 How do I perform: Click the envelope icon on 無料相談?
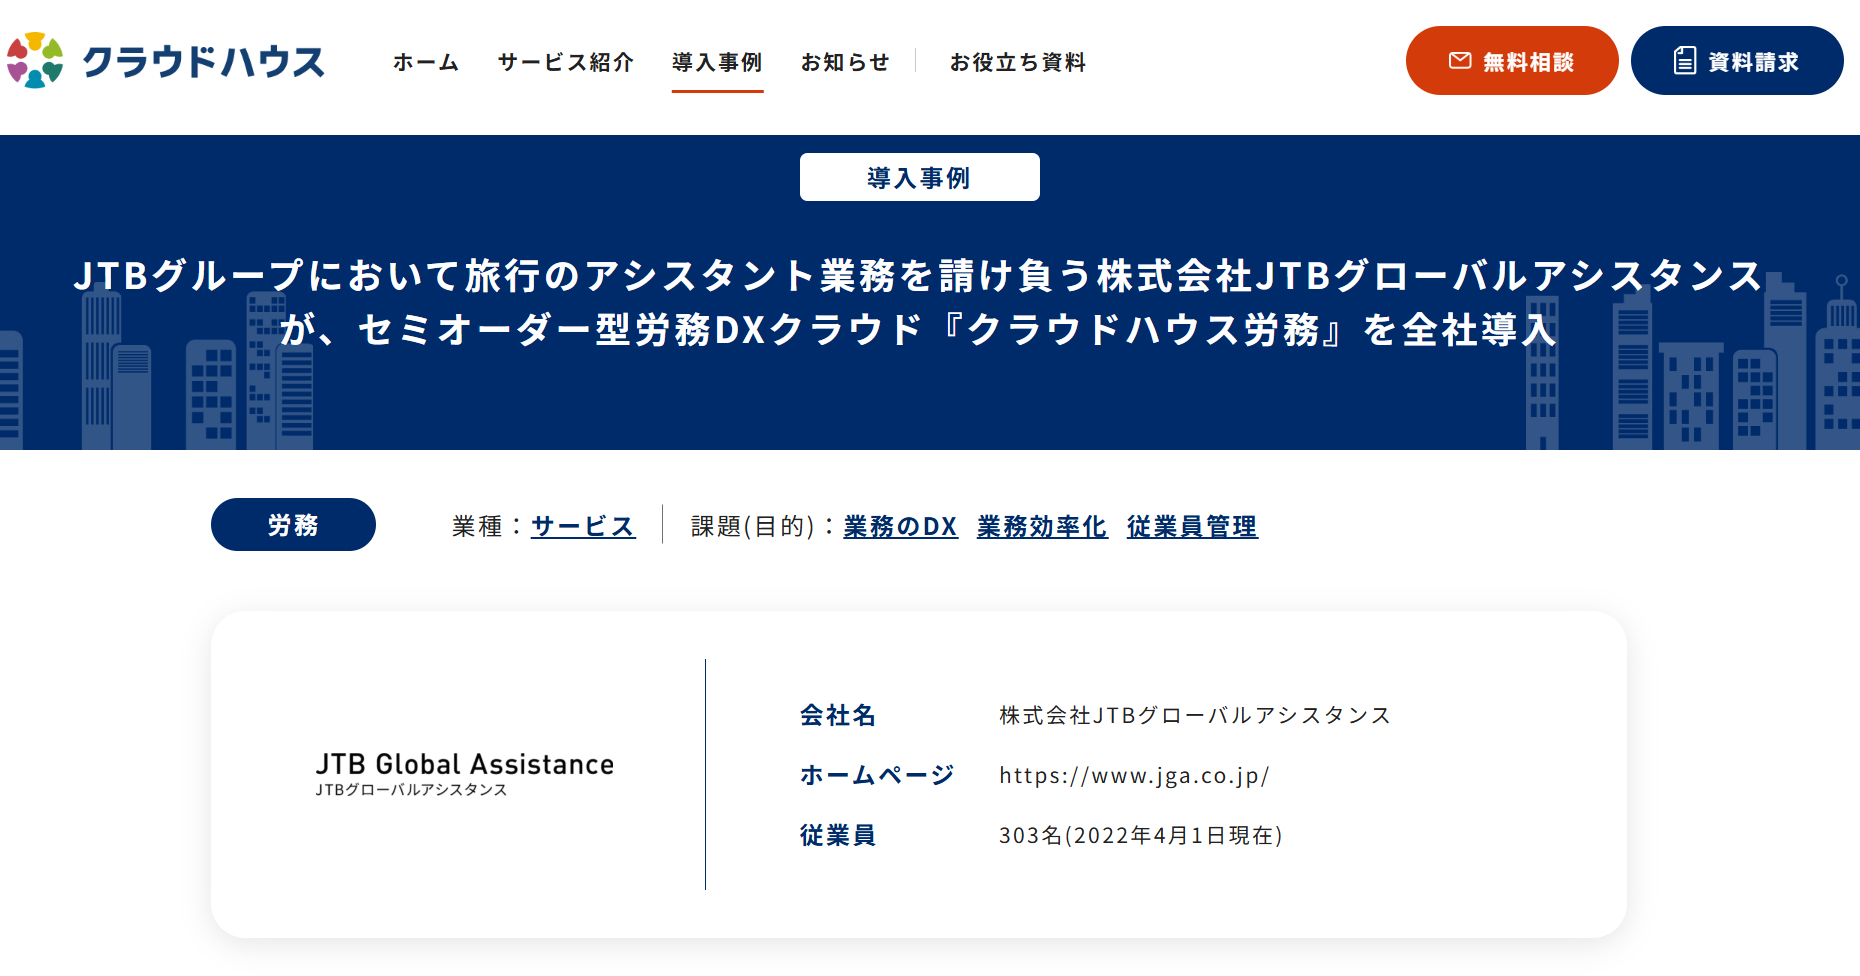click(x=1460, y=61)
